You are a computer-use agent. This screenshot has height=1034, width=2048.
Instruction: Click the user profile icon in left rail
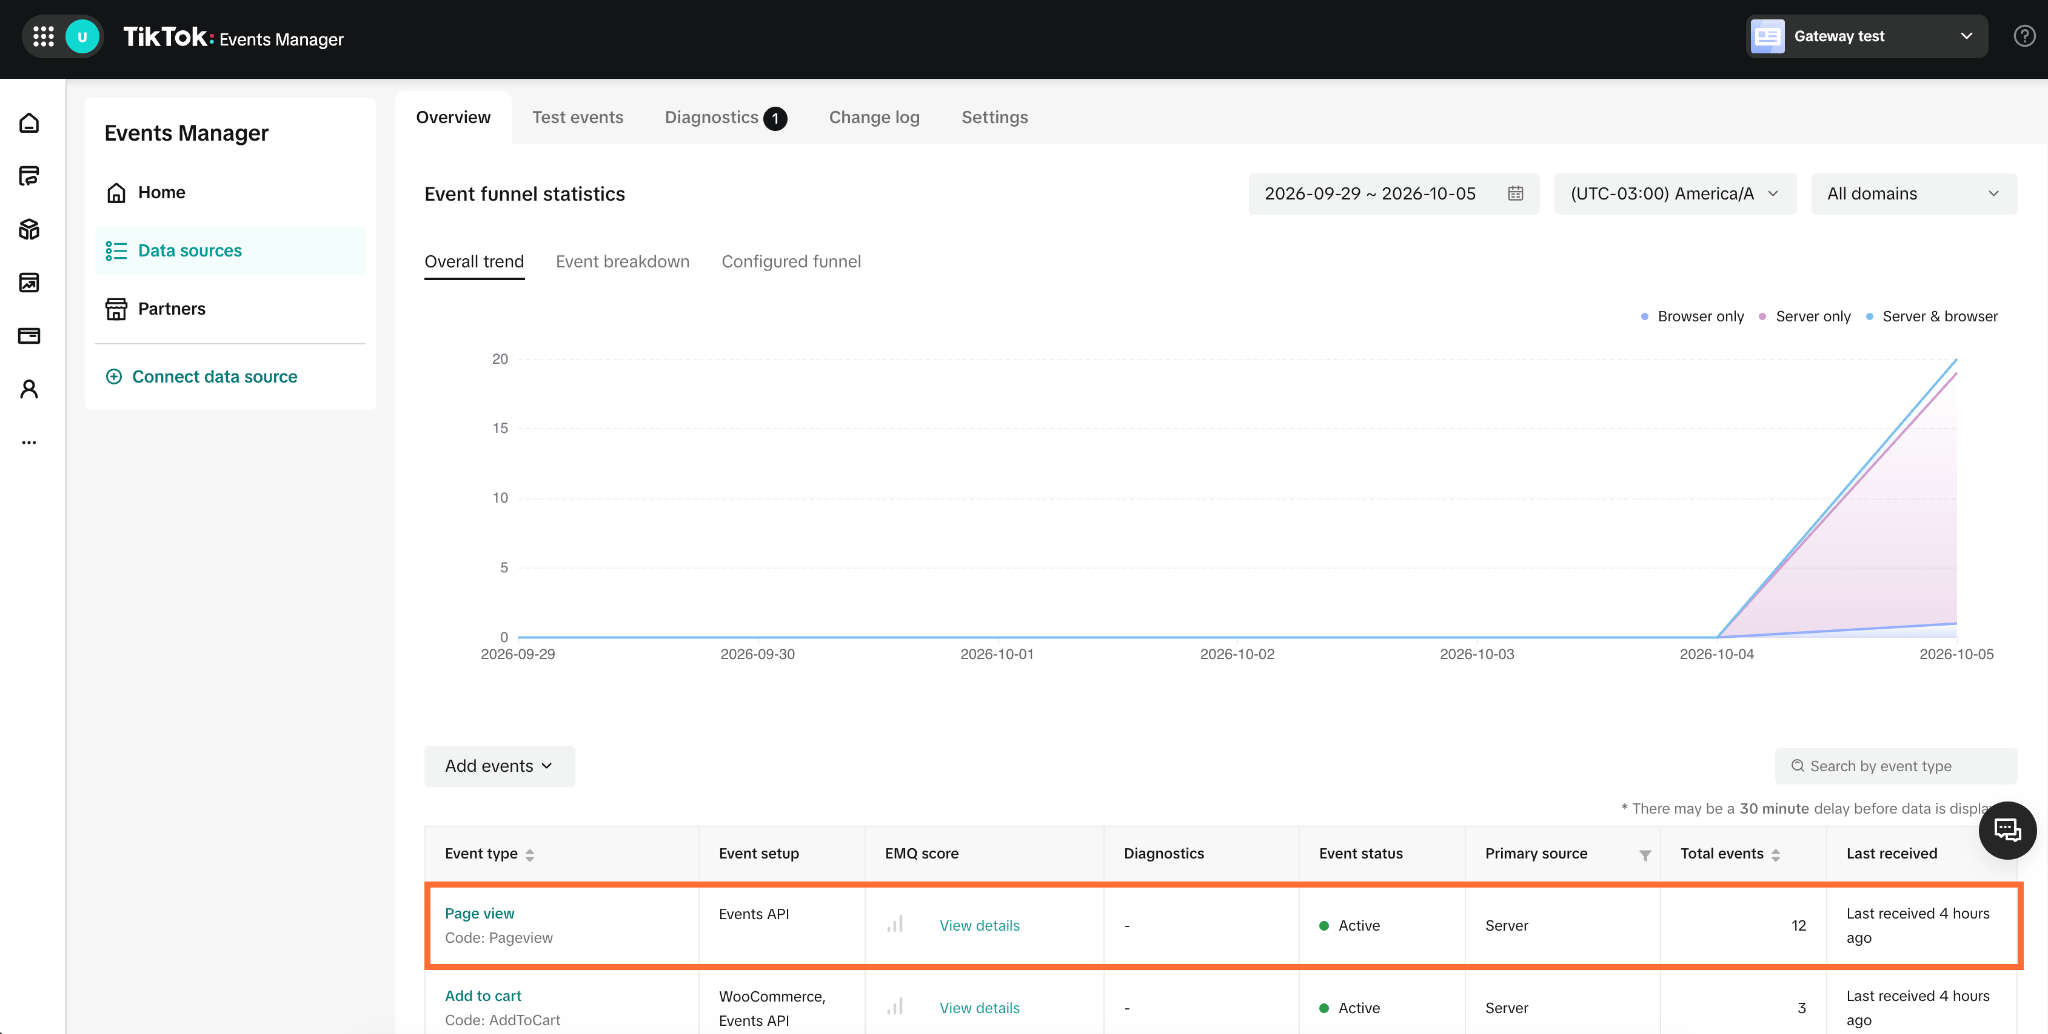click(x=29, y=389)
